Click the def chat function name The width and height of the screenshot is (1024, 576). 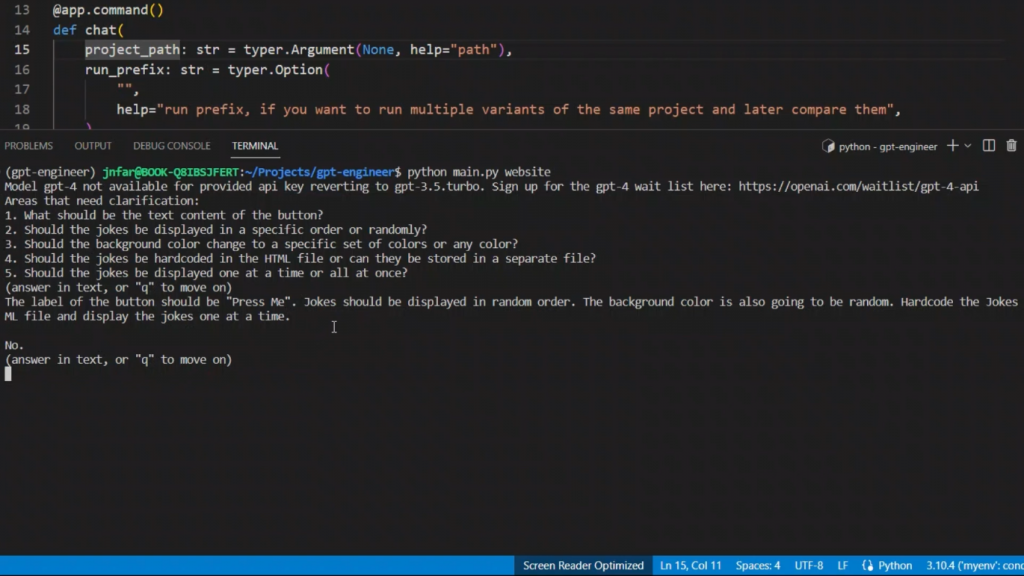click(100, 30)
